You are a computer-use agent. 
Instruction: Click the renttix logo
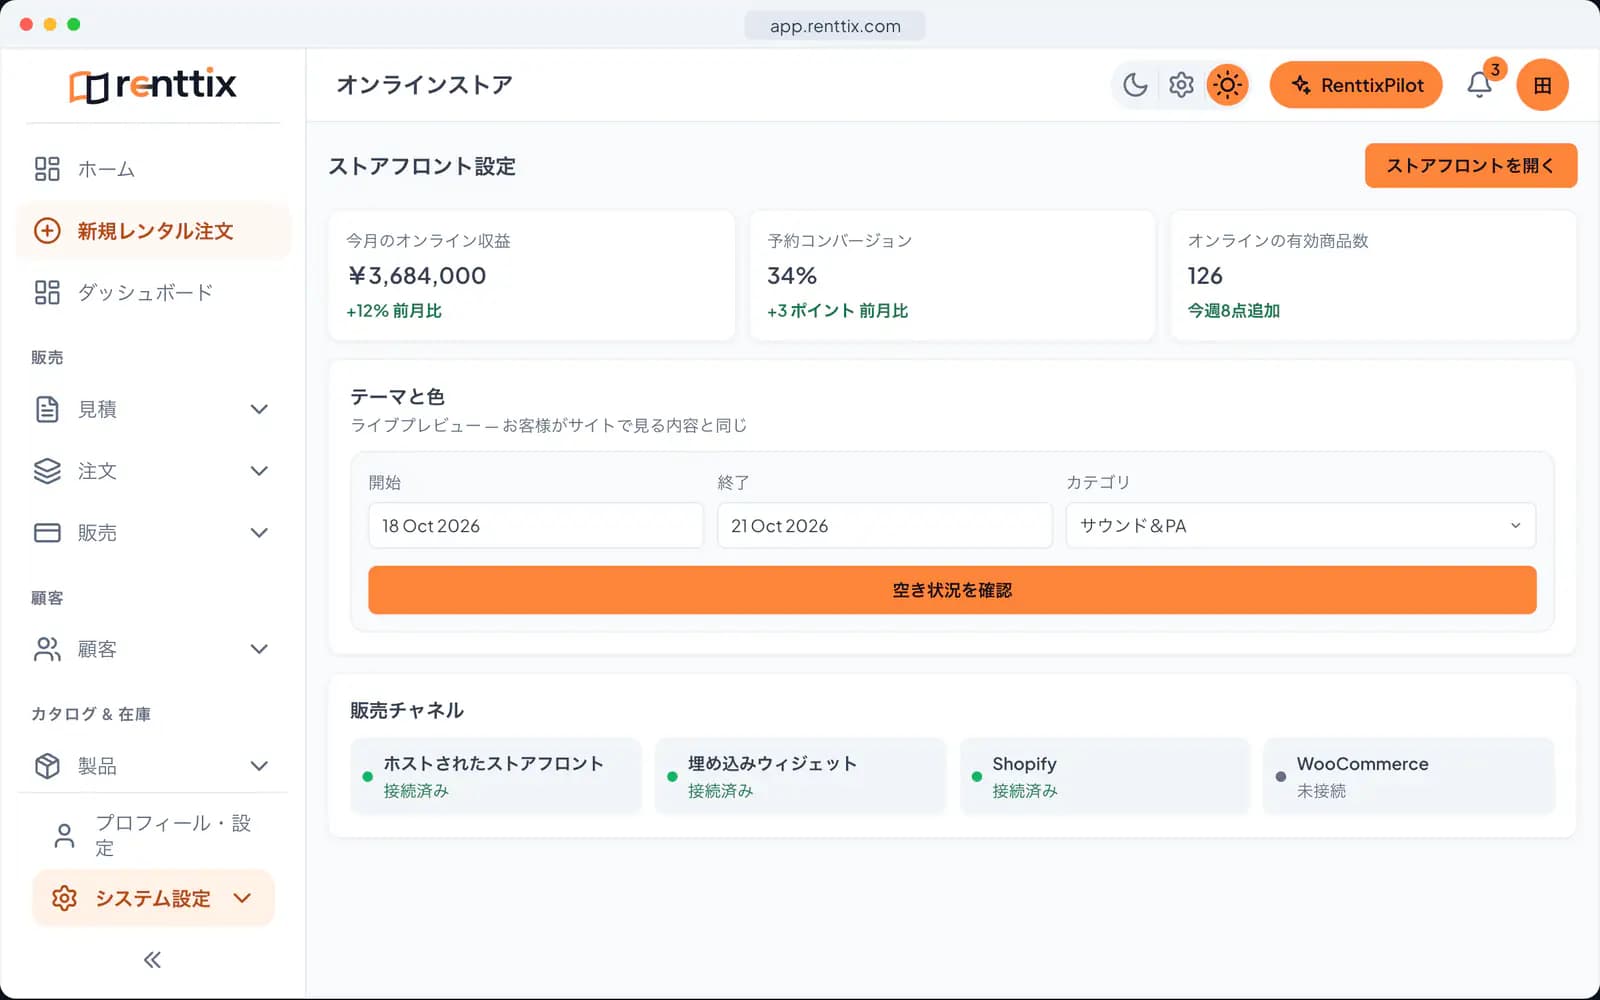point(153,85)
